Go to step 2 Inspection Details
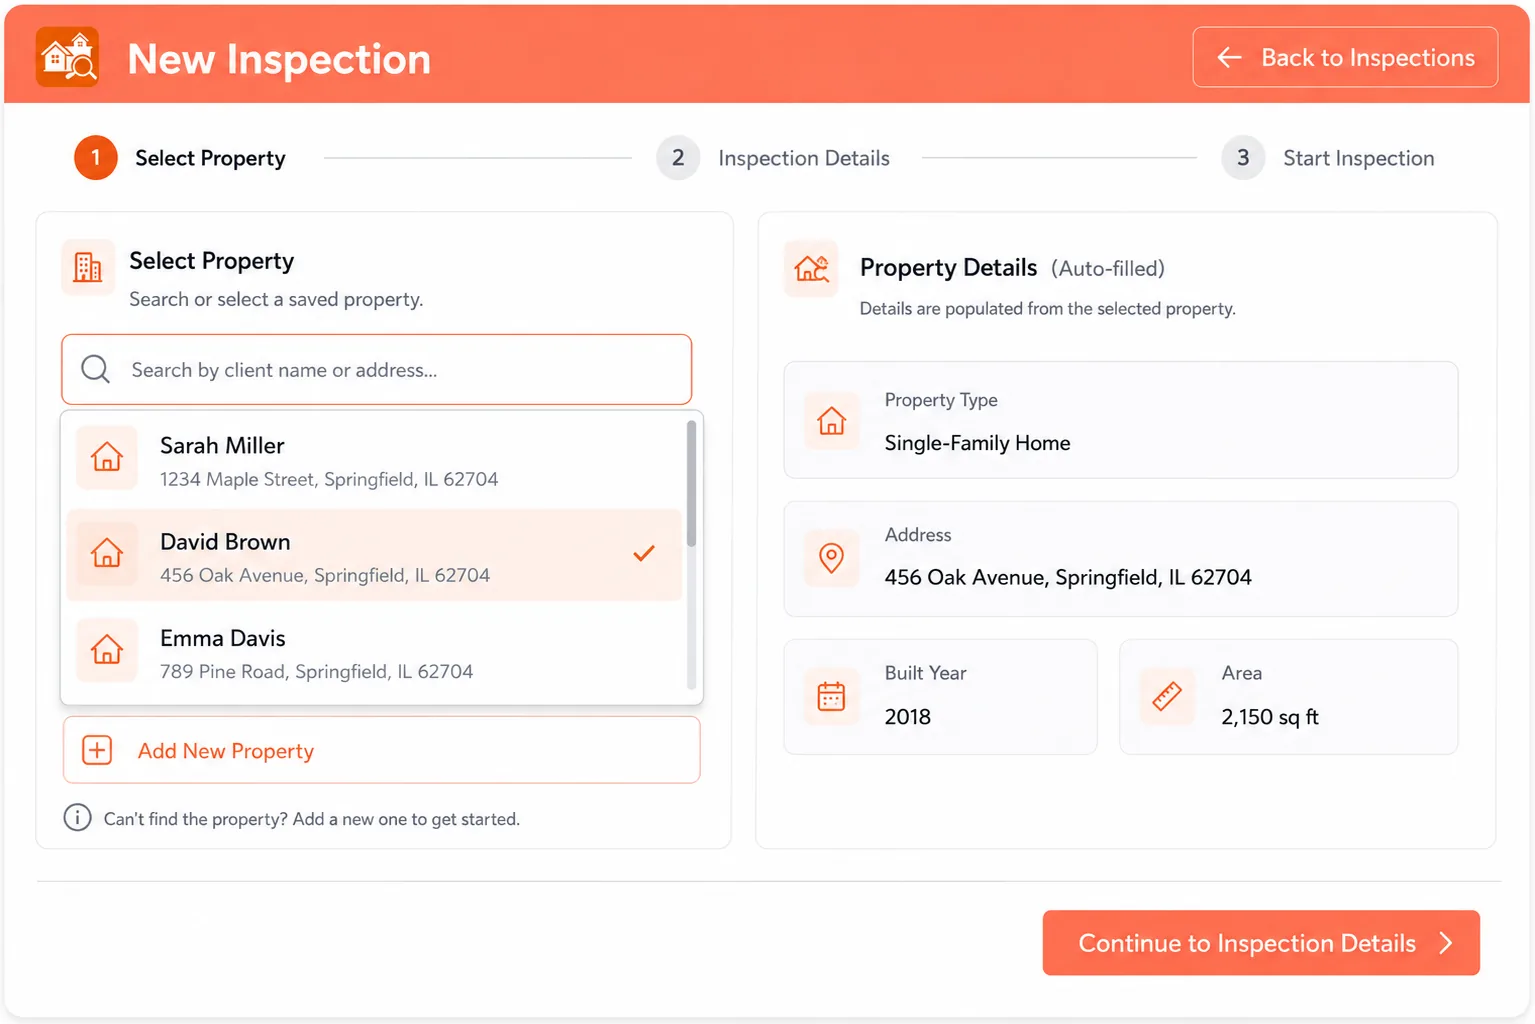 [x=773, y=158]
